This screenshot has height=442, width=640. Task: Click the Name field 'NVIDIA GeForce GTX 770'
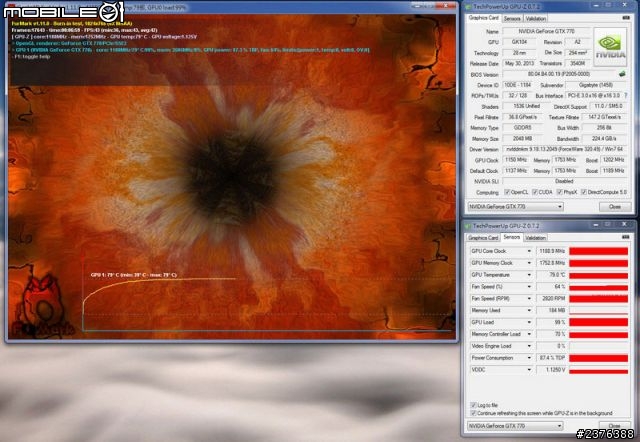(545, 31)
